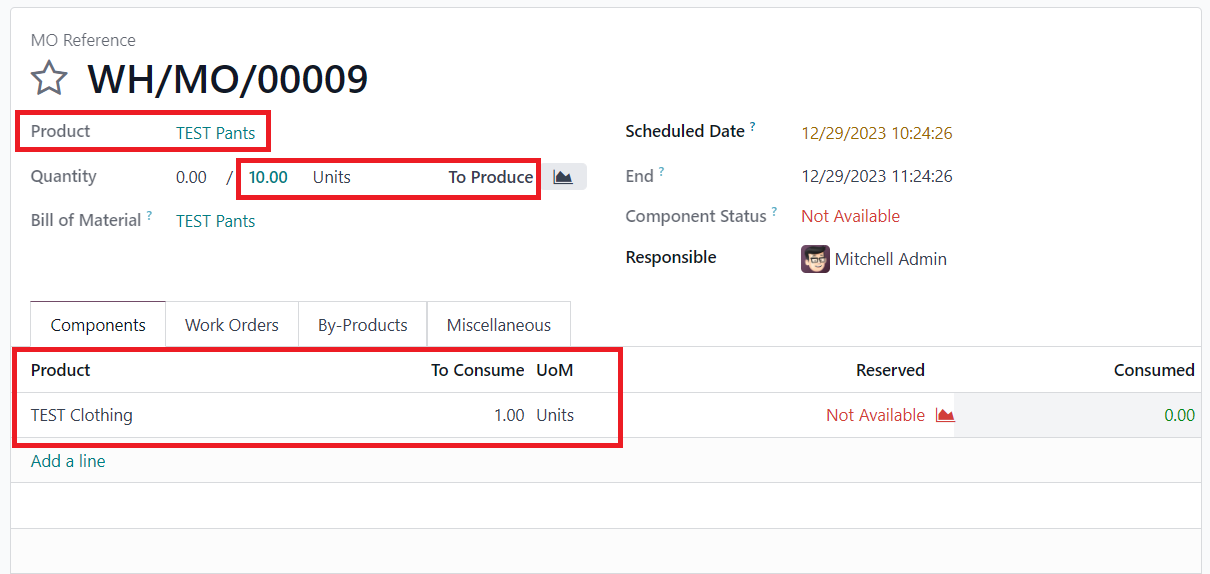The image size is (1210, 574).
Task: Select the Miscellaneous tab
Action: tap(499, 325)
